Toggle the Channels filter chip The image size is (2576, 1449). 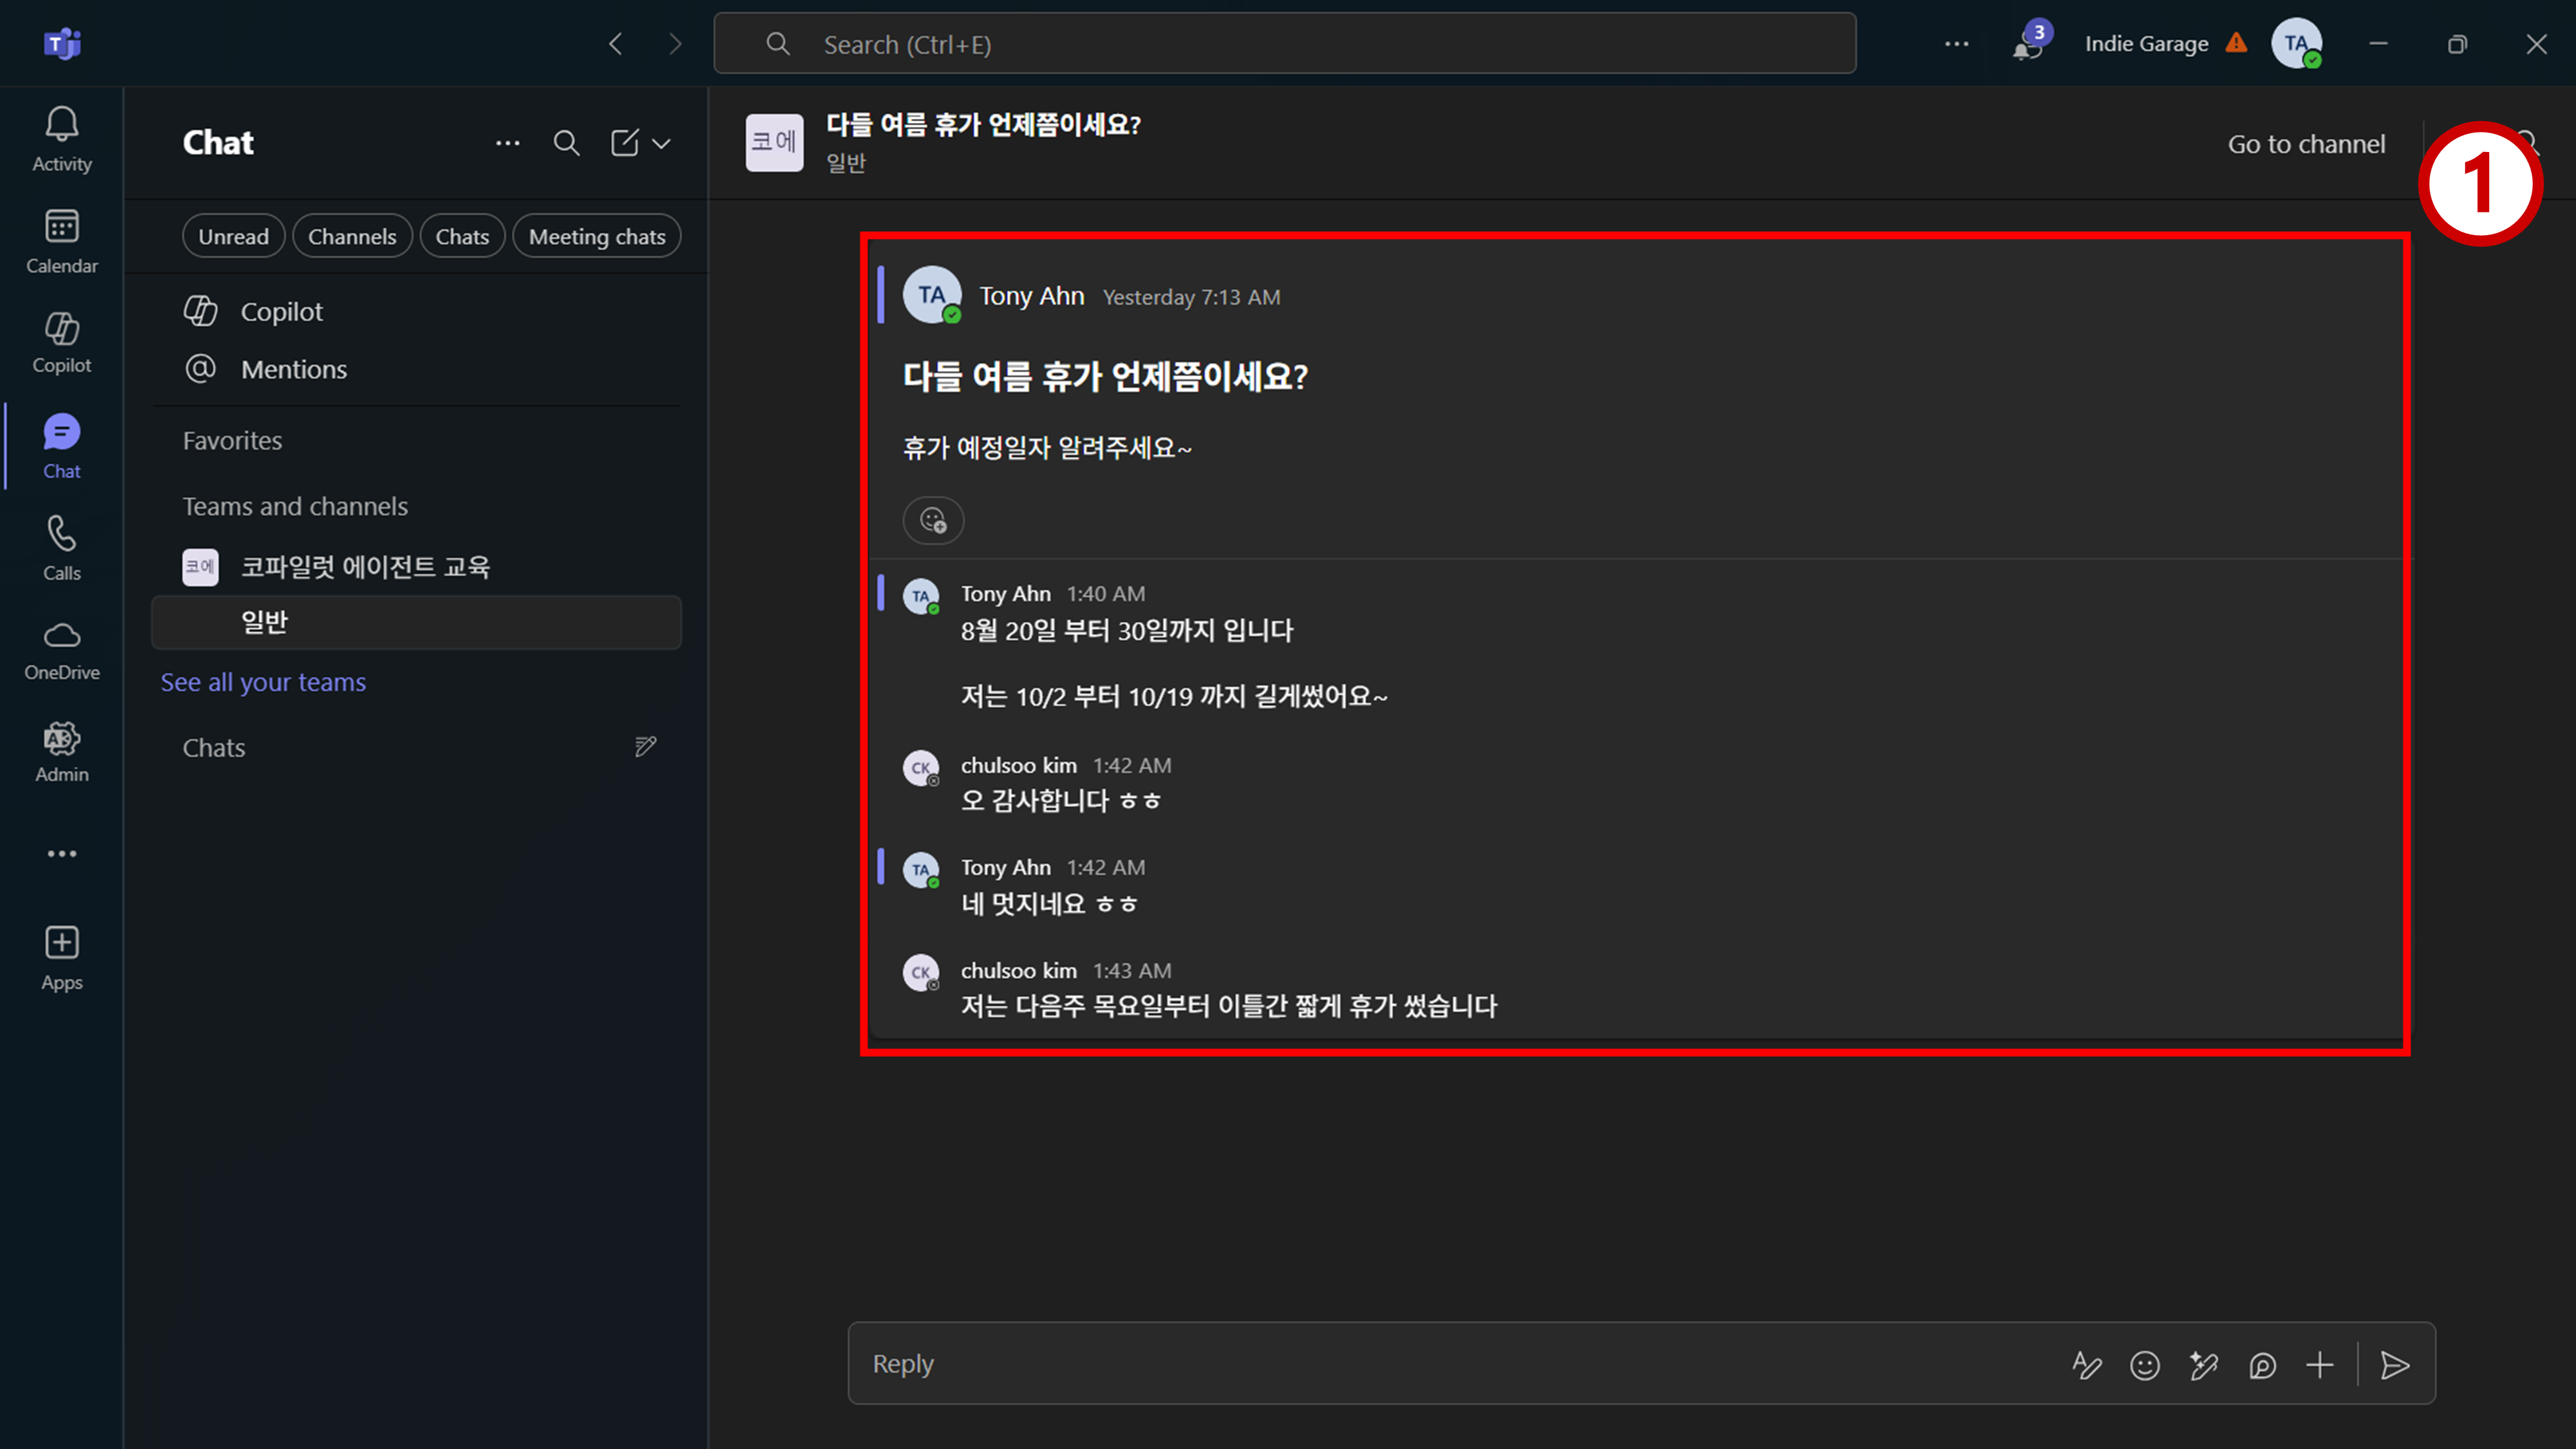pos(352,236)
